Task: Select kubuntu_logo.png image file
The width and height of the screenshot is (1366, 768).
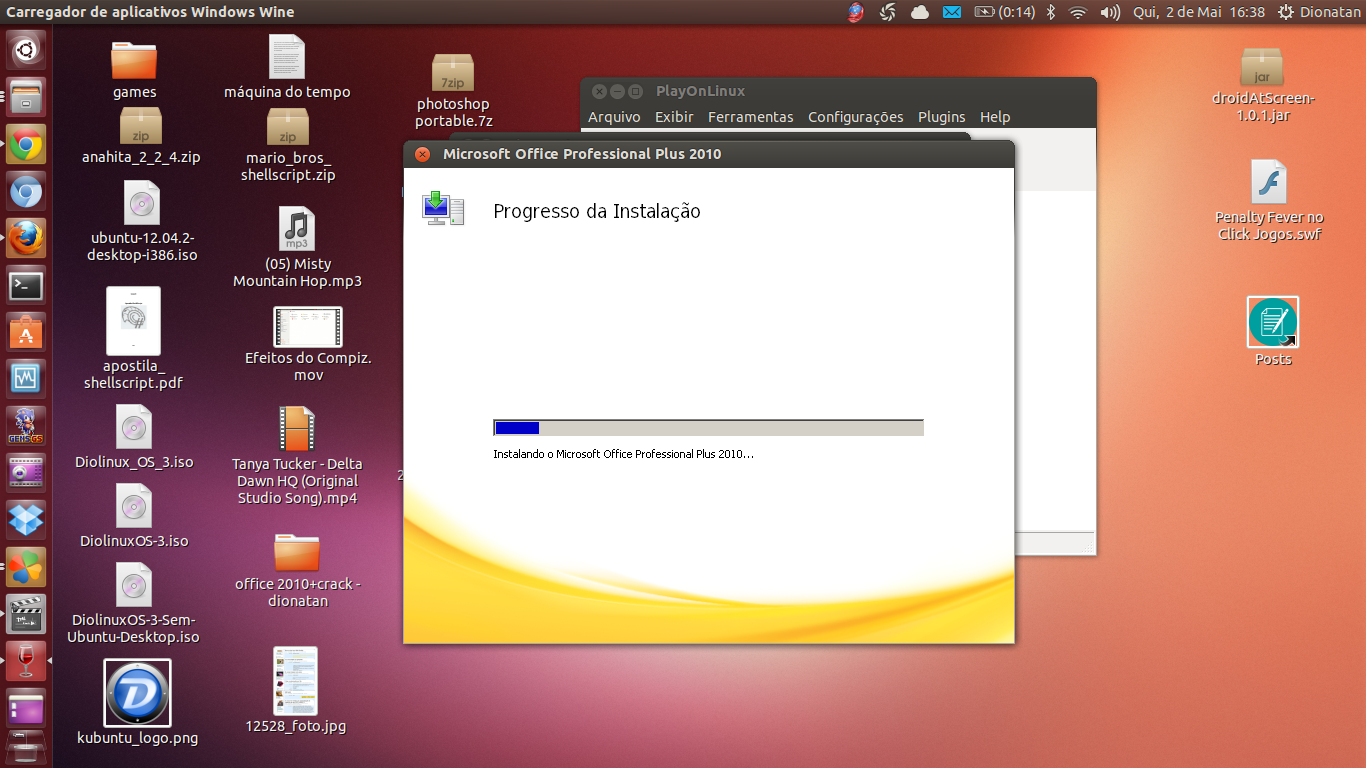Action: tap(138, 702)
